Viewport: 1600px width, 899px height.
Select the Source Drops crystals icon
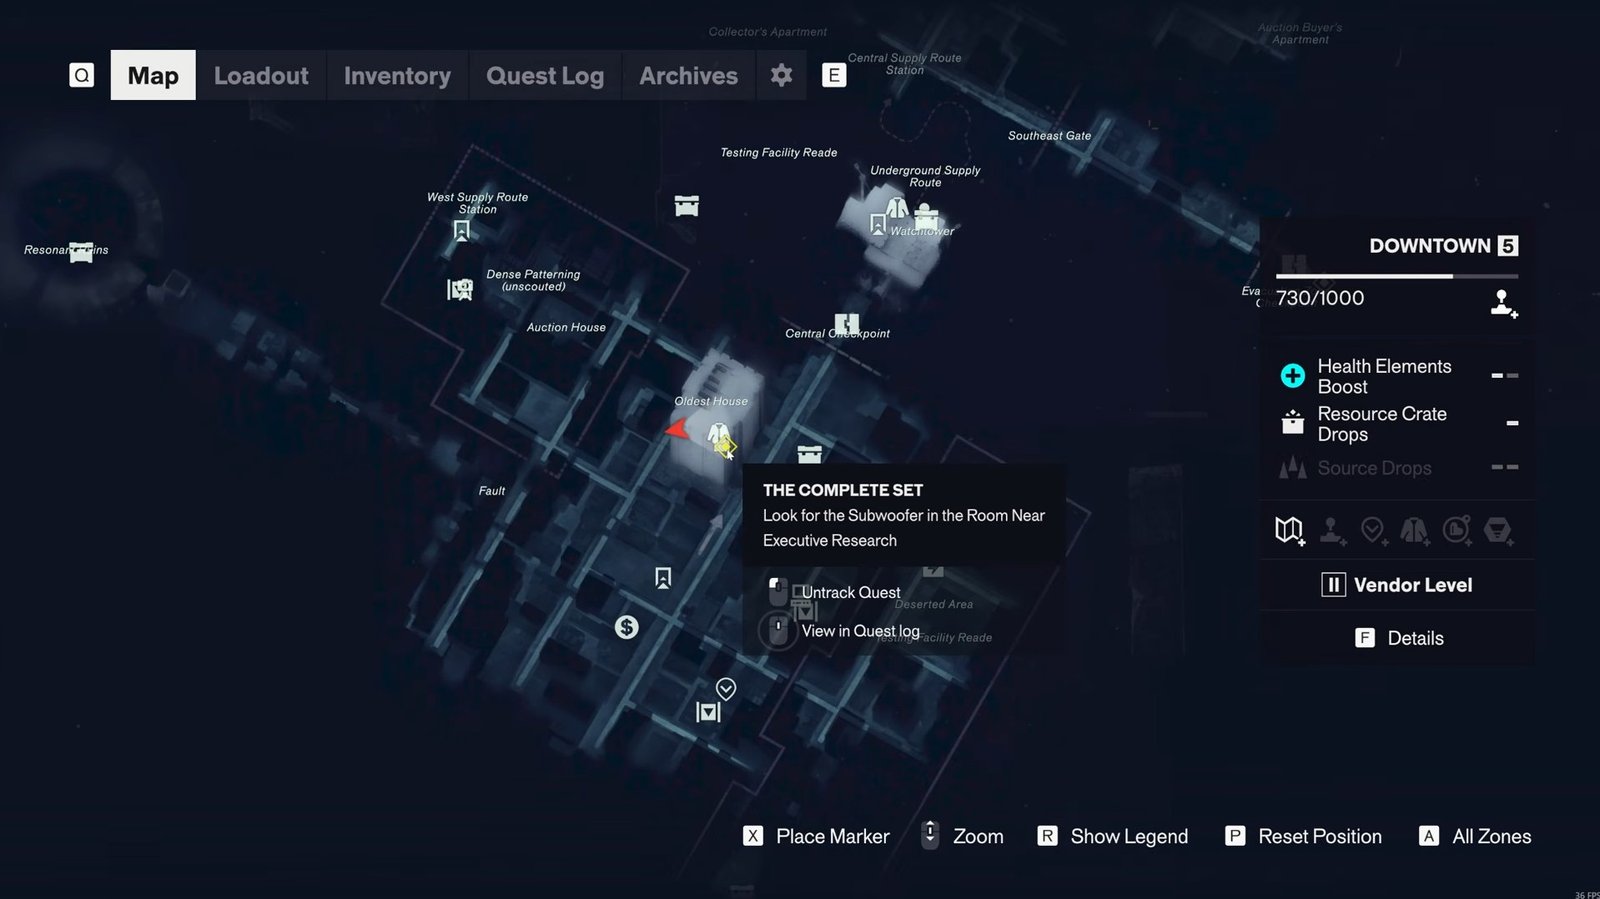pos(1293,467)
